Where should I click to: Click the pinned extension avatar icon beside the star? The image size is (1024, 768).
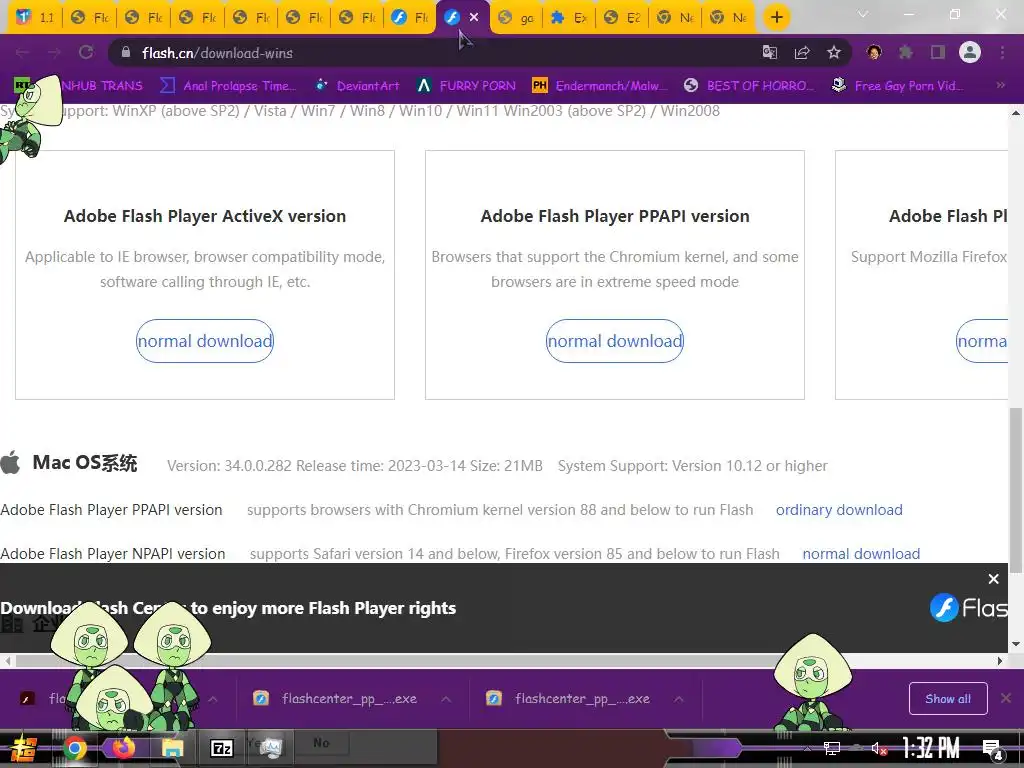tap(874, 52)
